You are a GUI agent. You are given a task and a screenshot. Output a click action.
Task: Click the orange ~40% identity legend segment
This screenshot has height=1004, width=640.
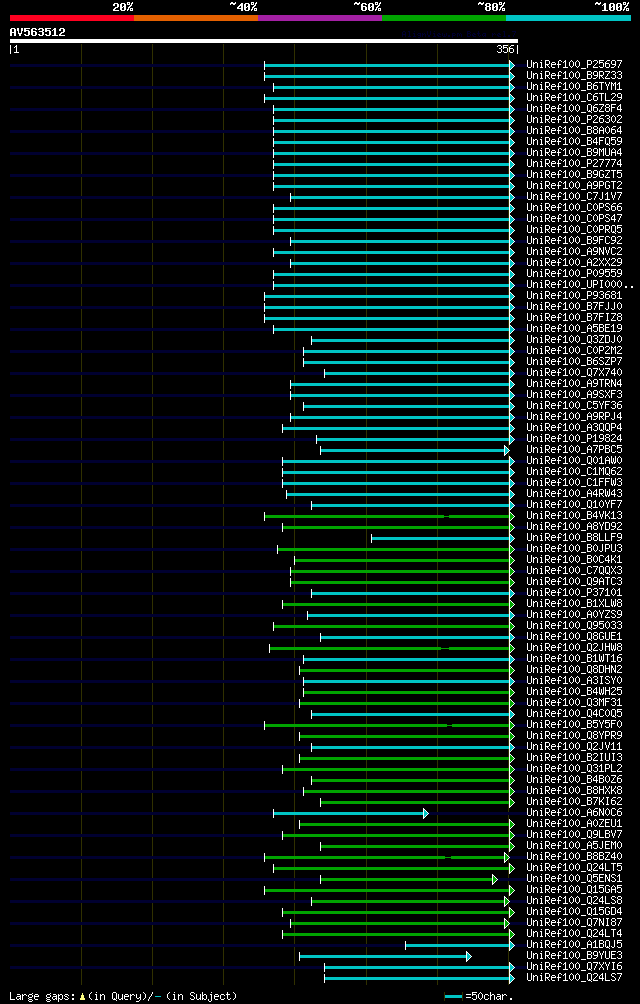[x=196, y=18]
